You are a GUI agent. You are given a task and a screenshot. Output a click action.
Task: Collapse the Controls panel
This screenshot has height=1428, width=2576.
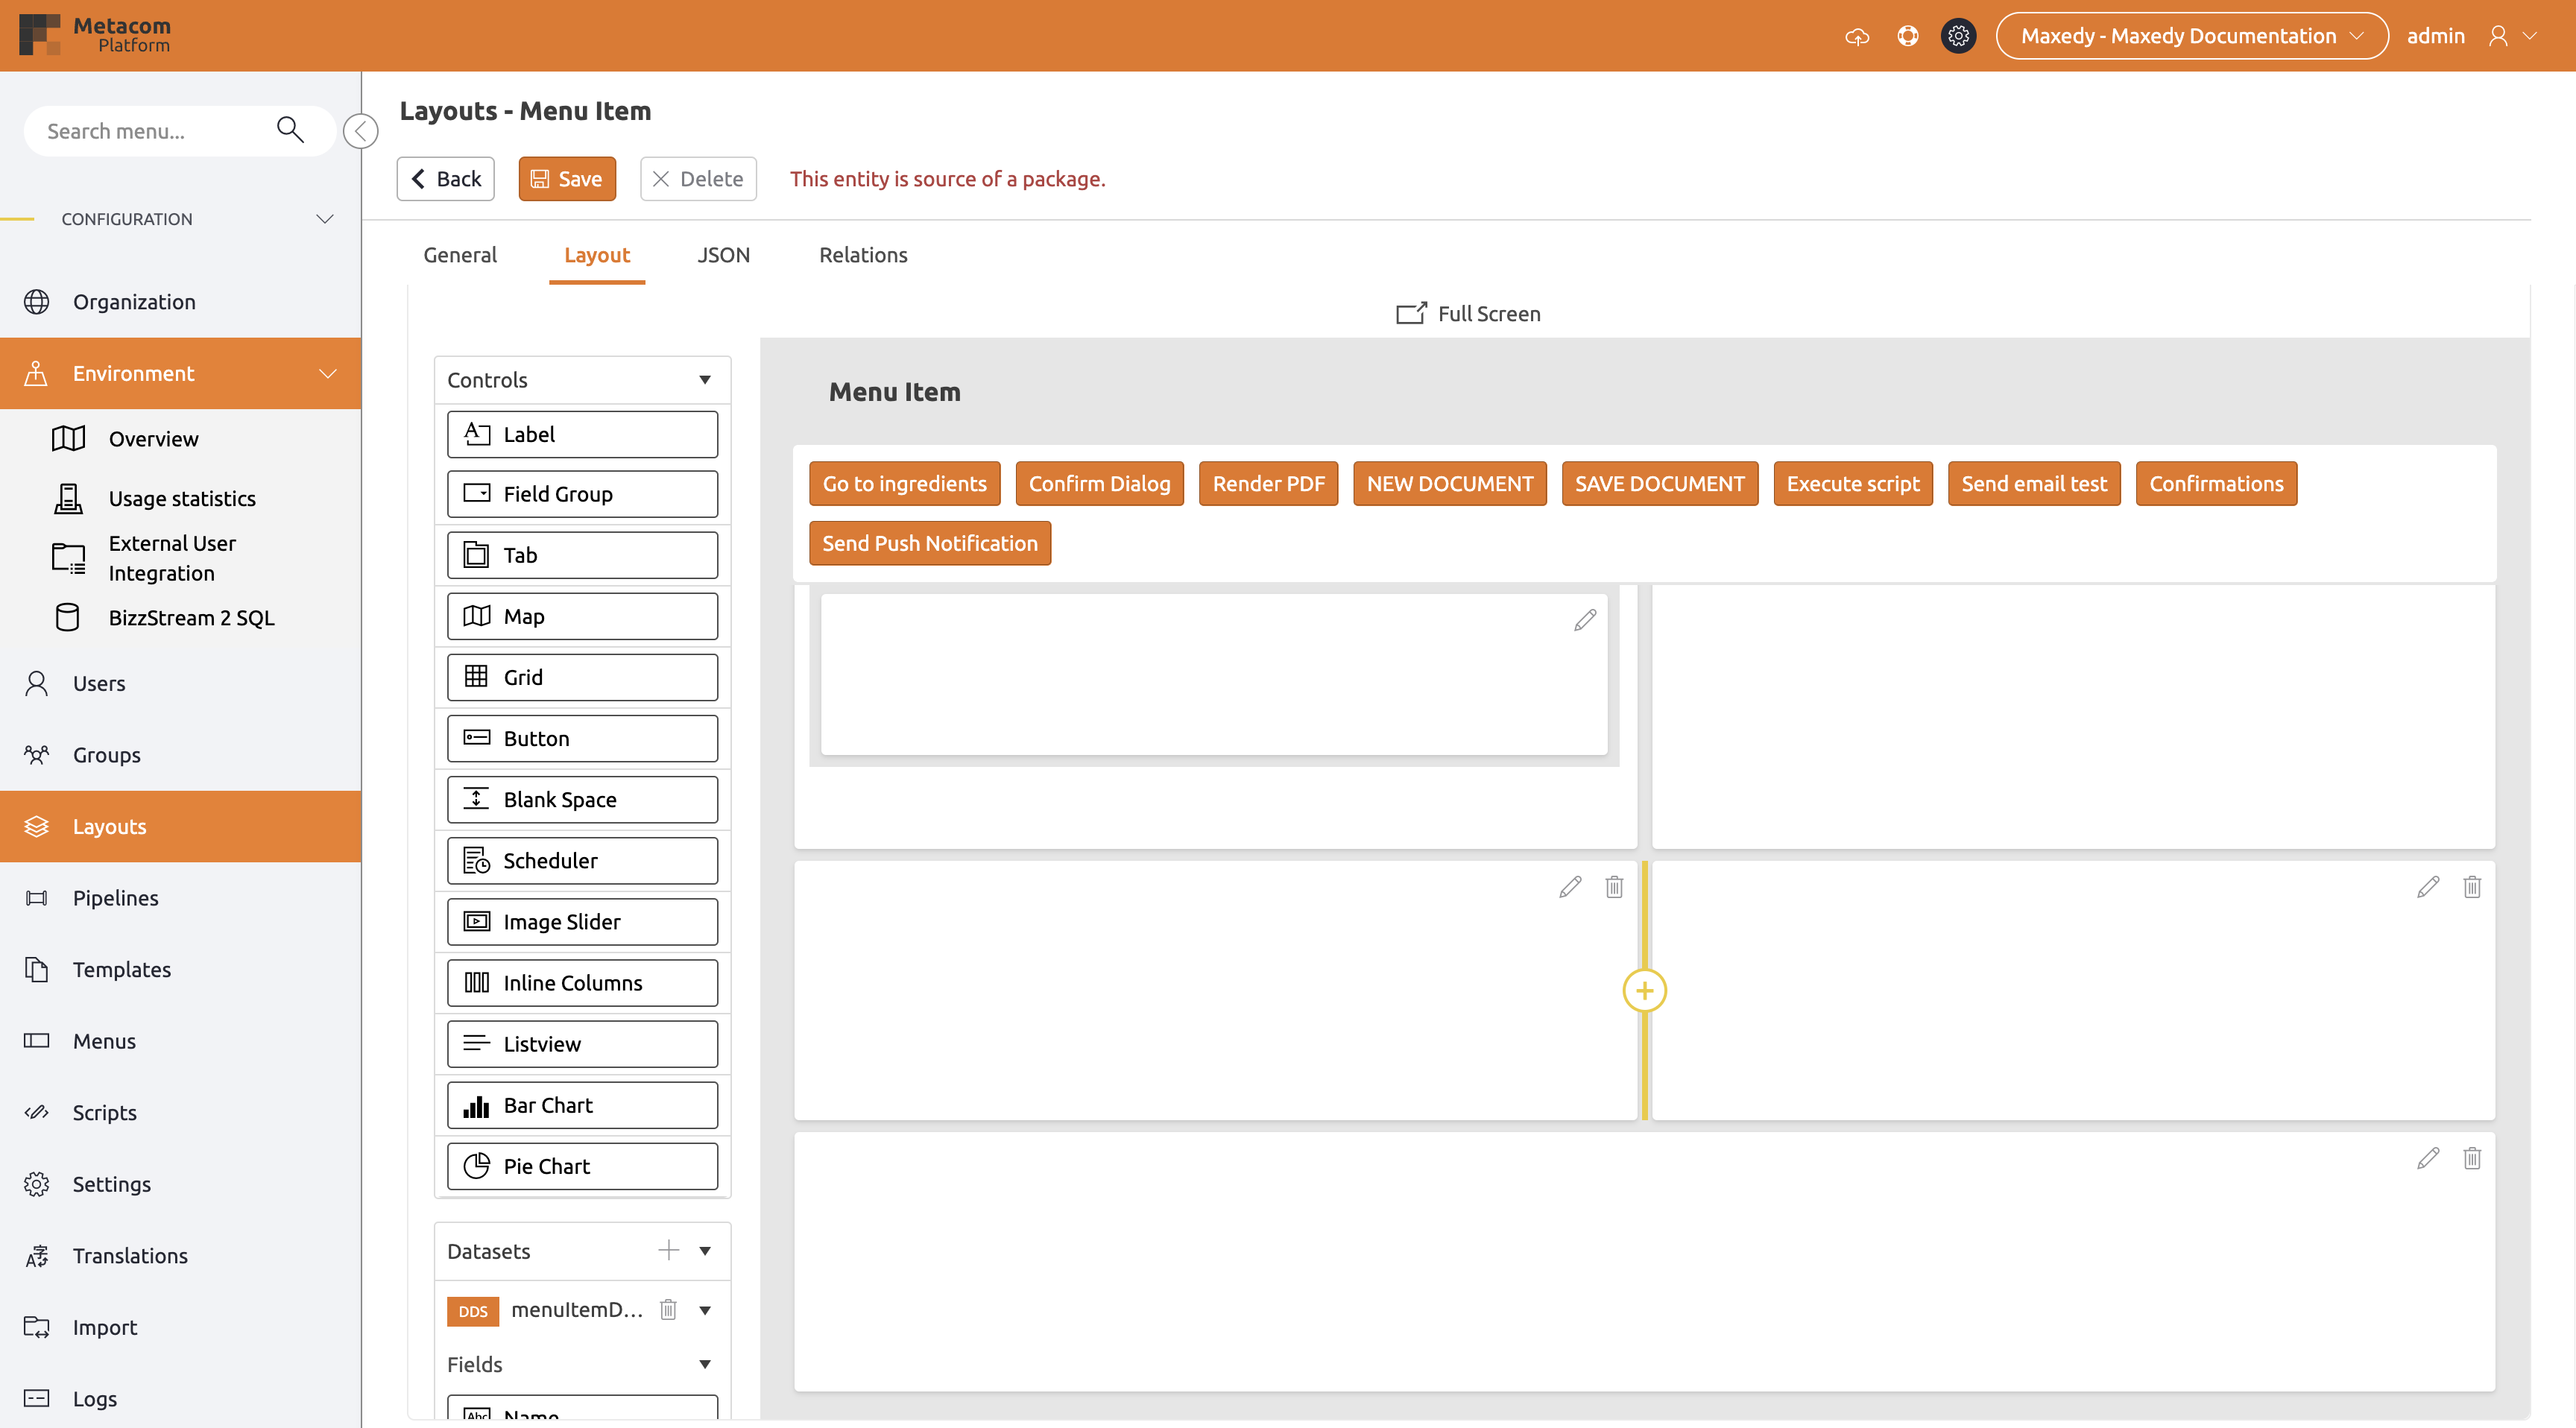click(x=704, y=379)
